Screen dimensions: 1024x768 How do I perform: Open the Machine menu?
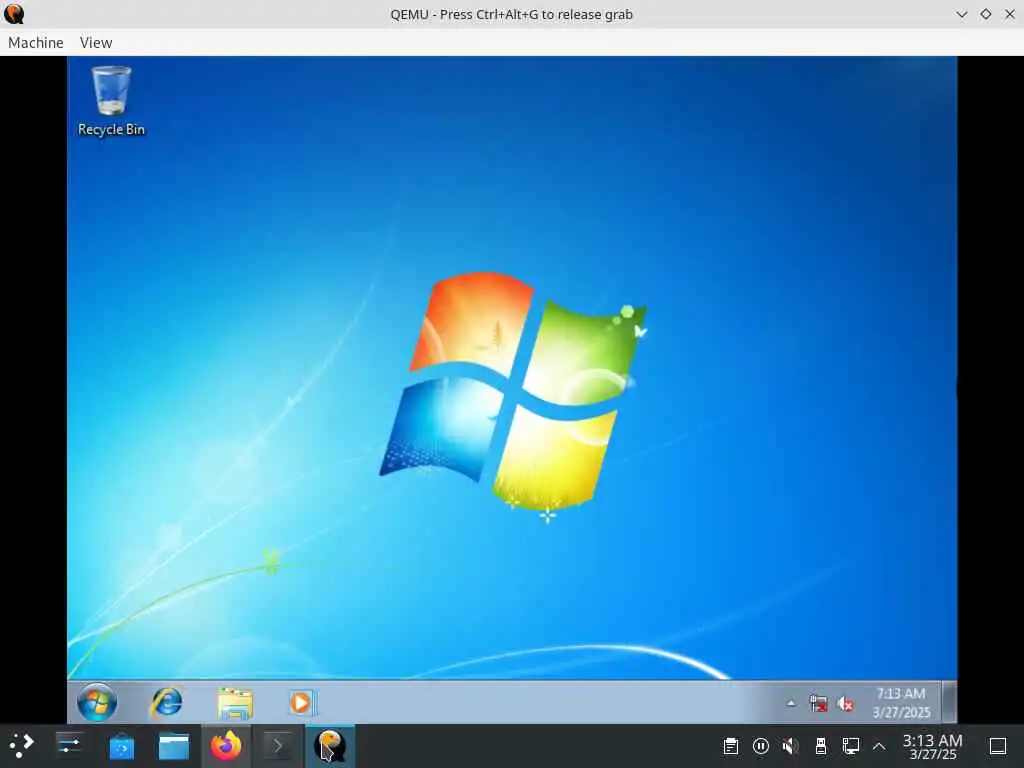click(36, 42)
